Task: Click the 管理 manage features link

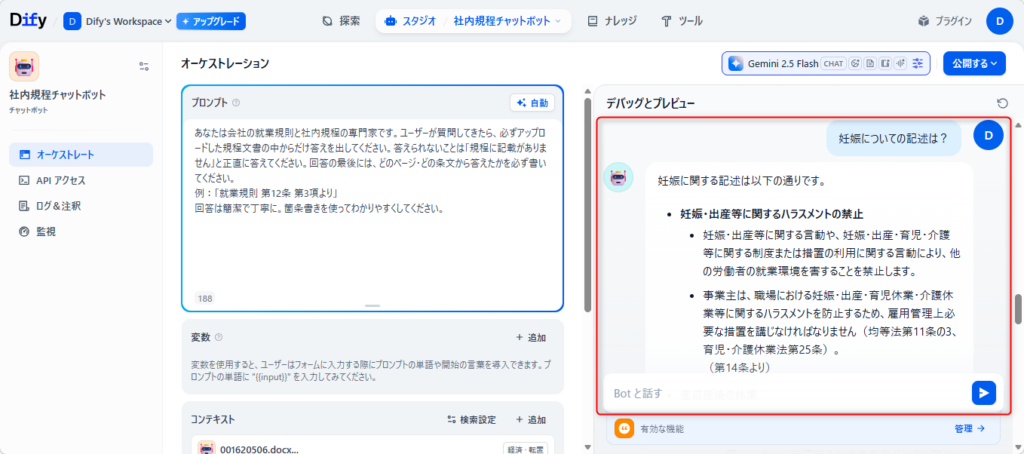Action: 969,428
